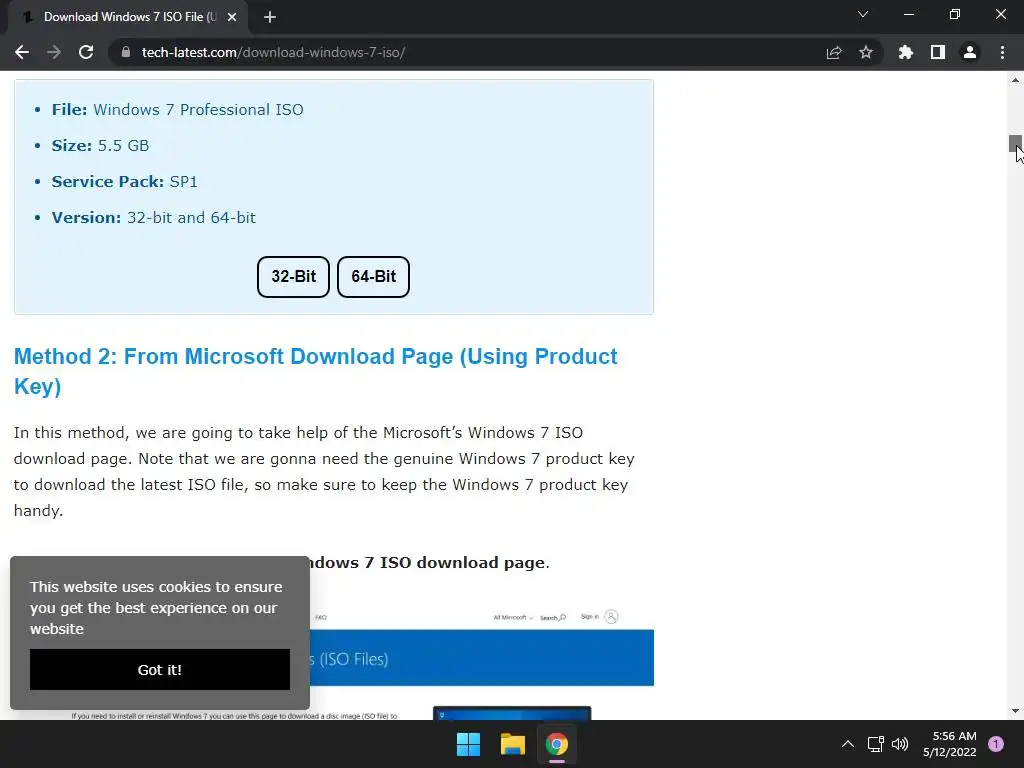Click the 'ISO download page' bold text
Image resolution: width=1024 pixels, height=768 pixels.
click(462, 563)
